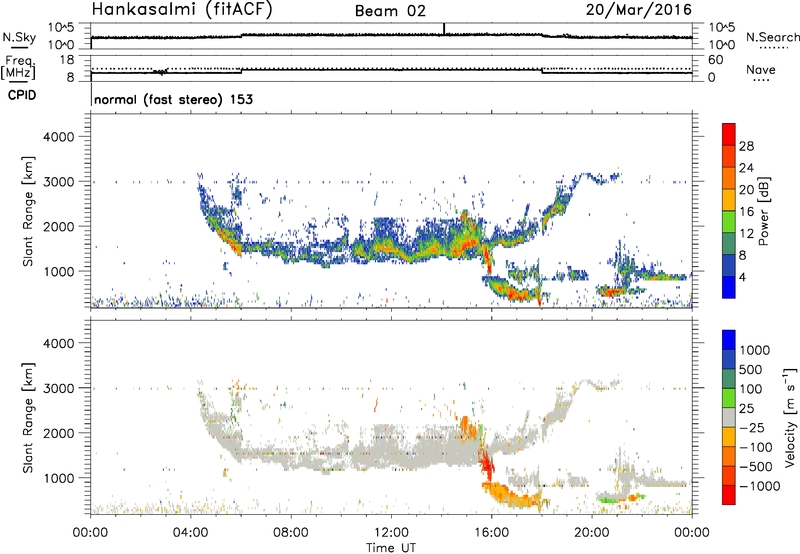Viewport: 800px width, 554px height.
Task: Click the 20 label on the power colorbar
Action: [746, 190]
